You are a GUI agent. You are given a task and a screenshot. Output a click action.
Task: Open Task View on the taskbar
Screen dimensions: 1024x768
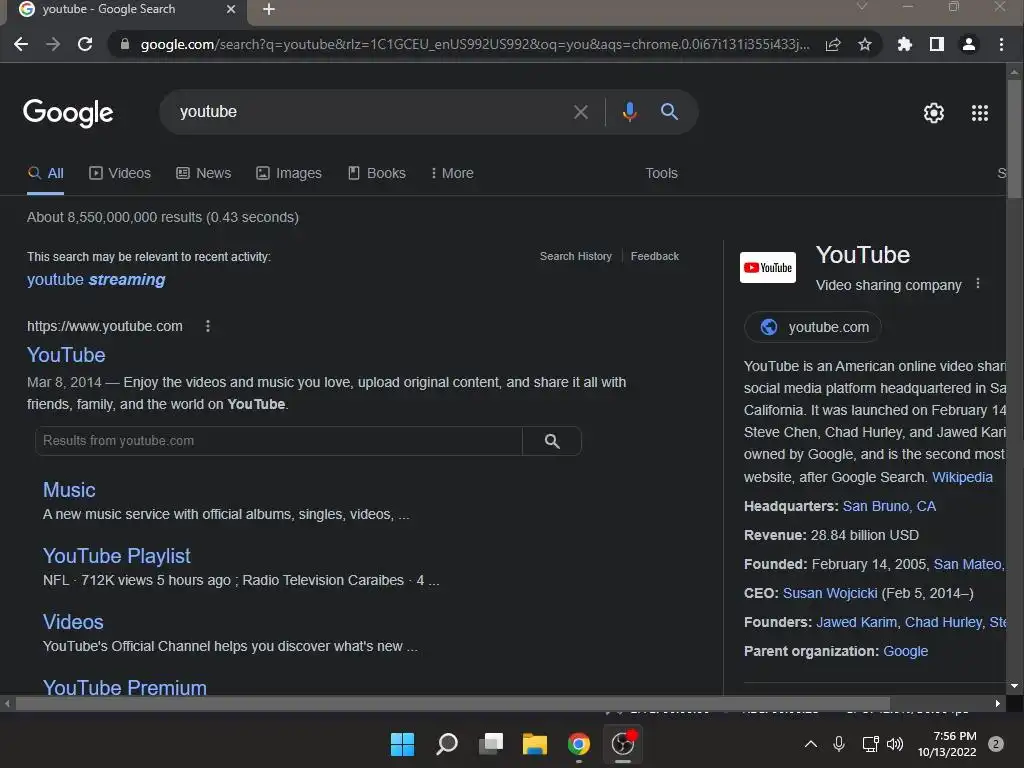point(491,744)
